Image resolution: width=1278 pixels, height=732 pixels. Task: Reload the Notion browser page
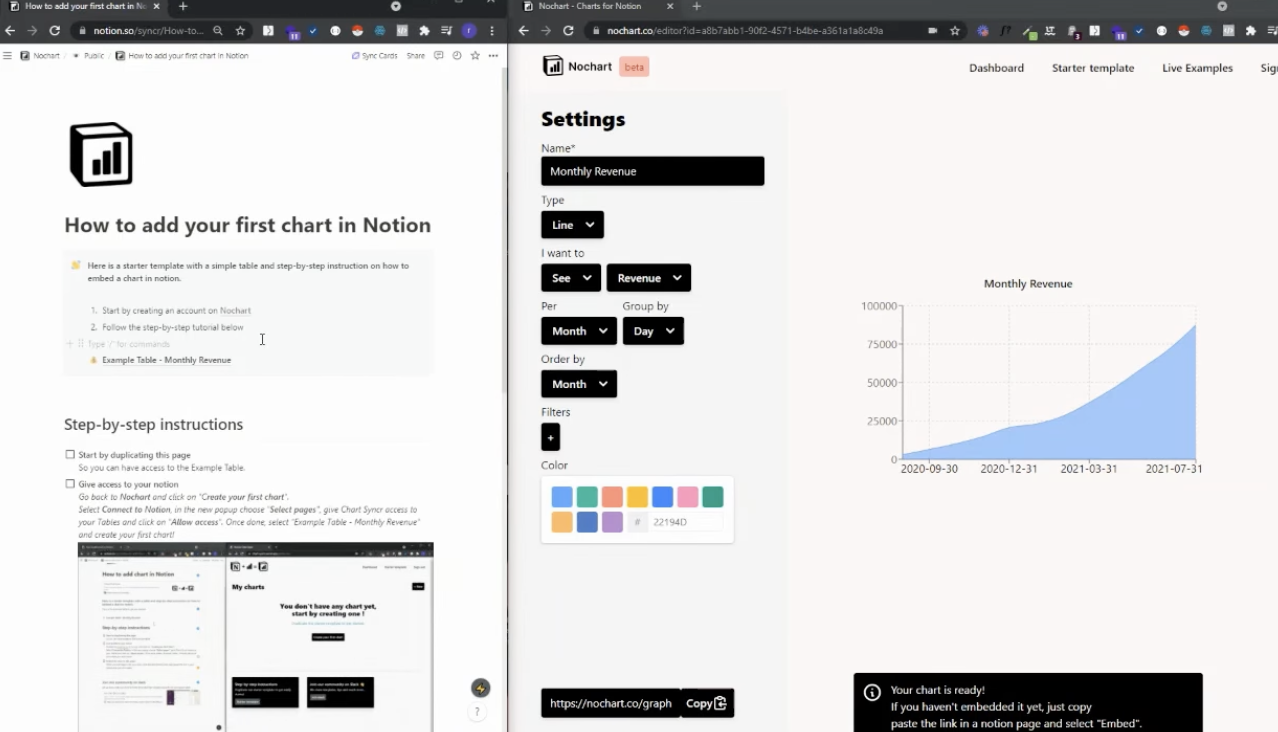tap(54, 31)
